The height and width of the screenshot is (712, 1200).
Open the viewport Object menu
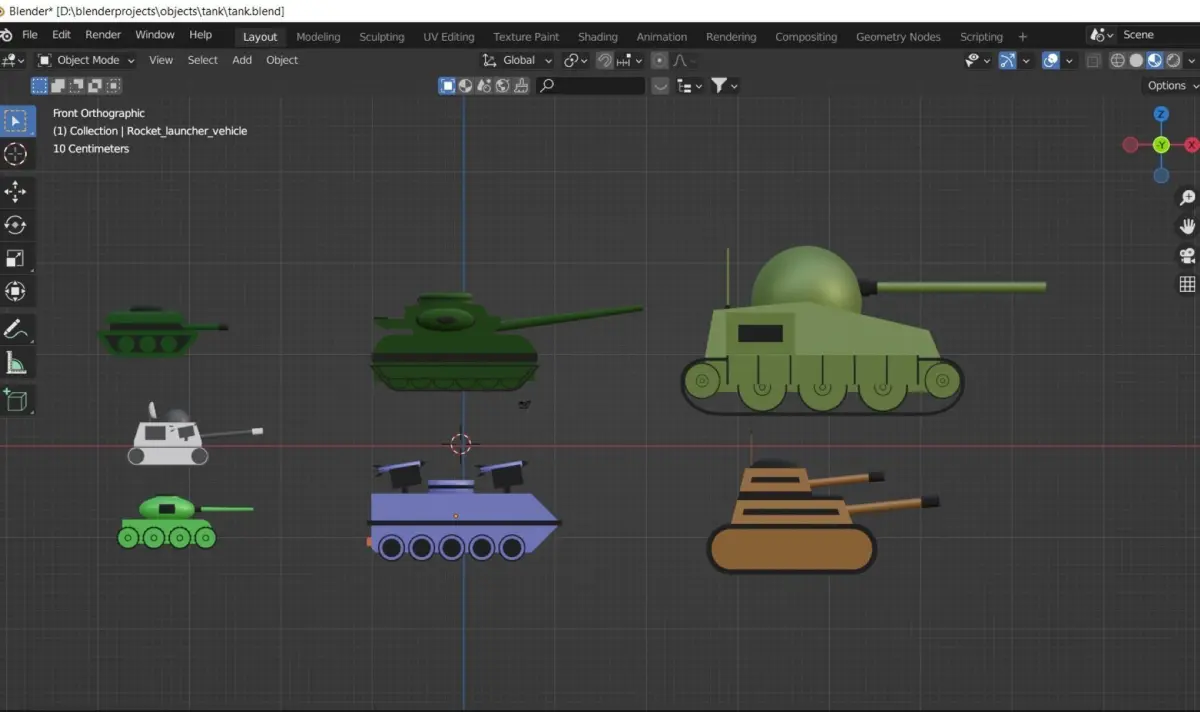282,60
